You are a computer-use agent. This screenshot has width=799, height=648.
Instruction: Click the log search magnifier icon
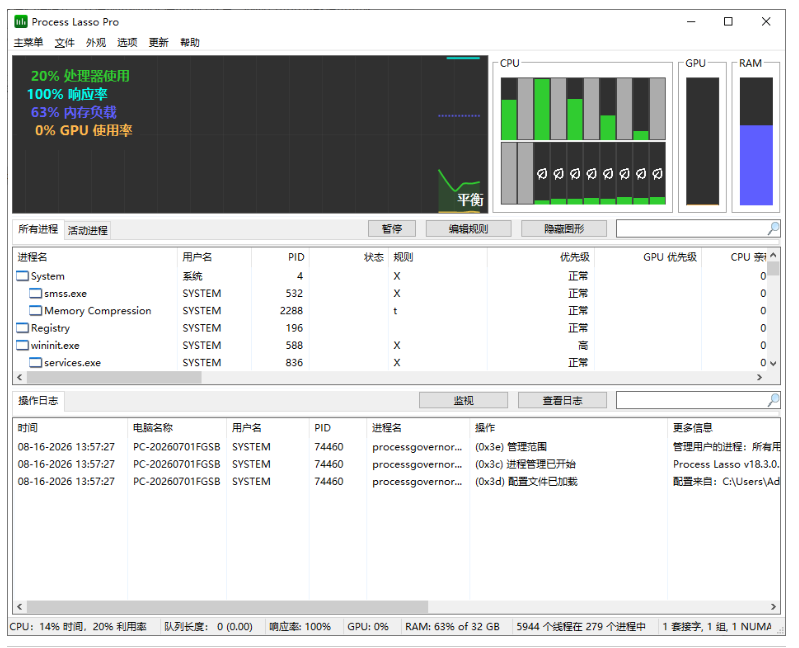[x=773, y=400]
